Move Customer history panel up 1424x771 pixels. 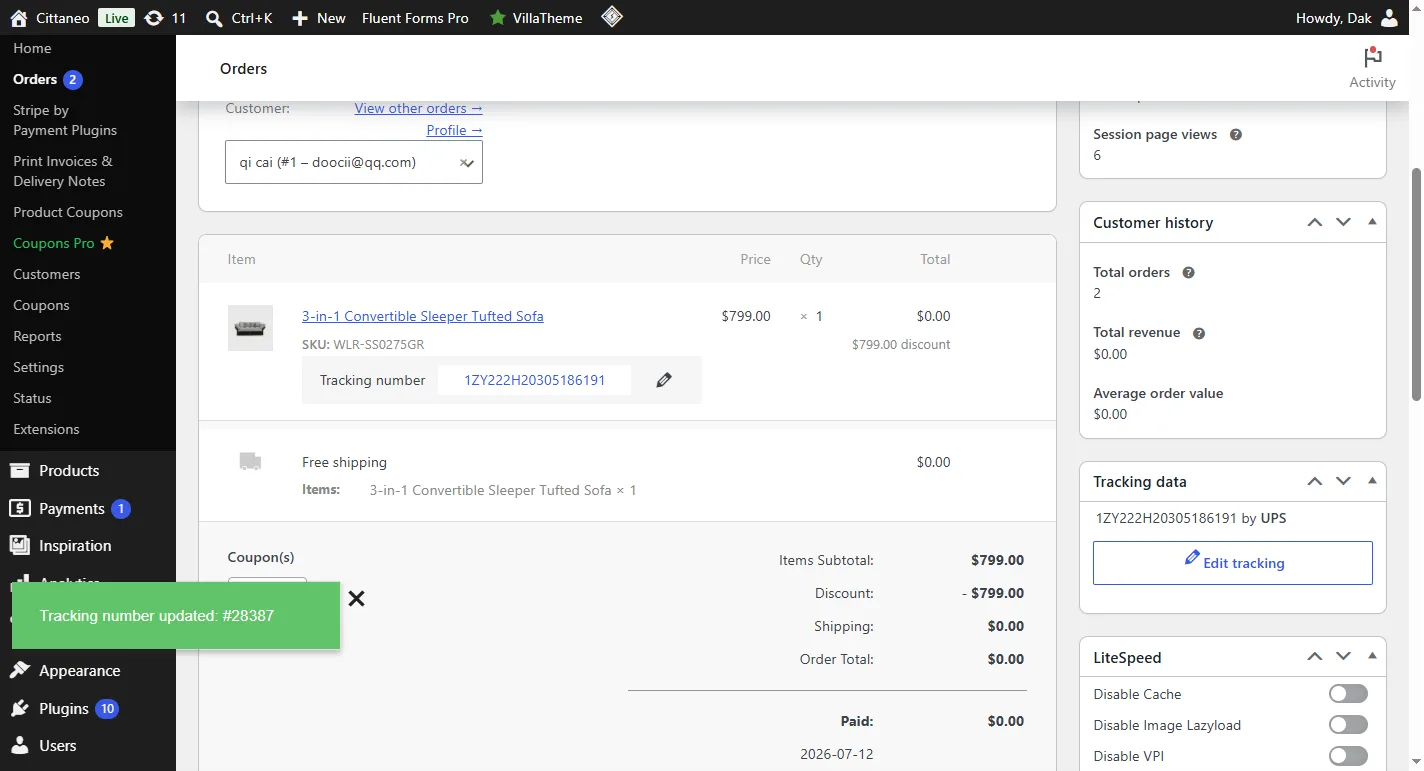[1315, 222]
